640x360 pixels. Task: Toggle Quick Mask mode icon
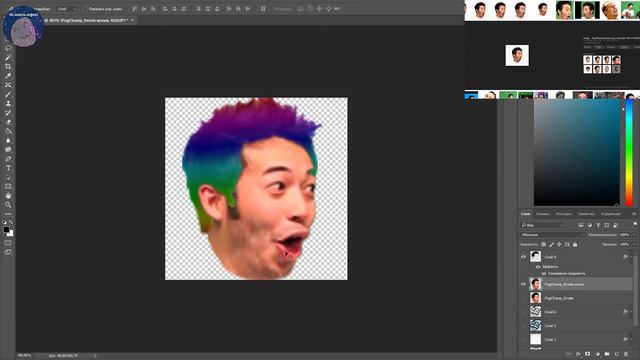tap(8, 243)
